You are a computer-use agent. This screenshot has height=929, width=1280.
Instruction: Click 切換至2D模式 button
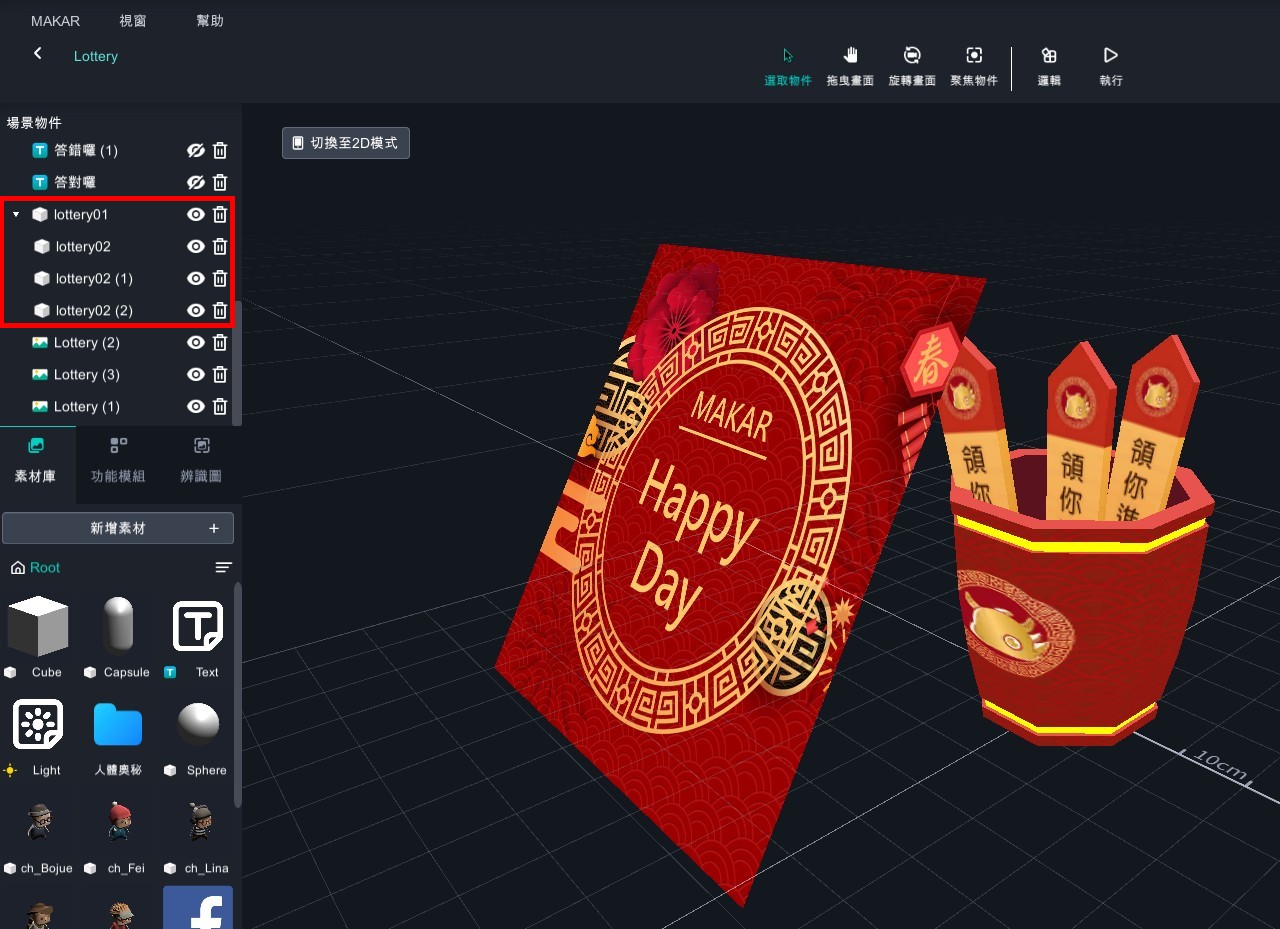(x=345, y=143)
